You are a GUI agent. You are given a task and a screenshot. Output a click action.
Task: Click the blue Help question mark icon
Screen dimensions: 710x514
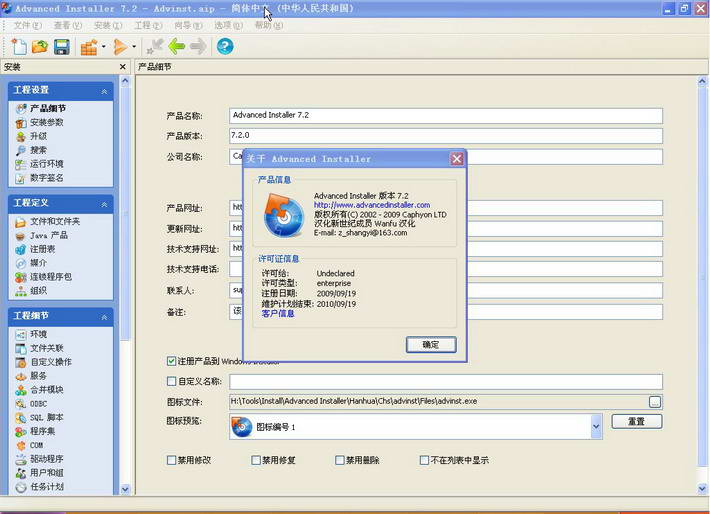click(225, 47)
